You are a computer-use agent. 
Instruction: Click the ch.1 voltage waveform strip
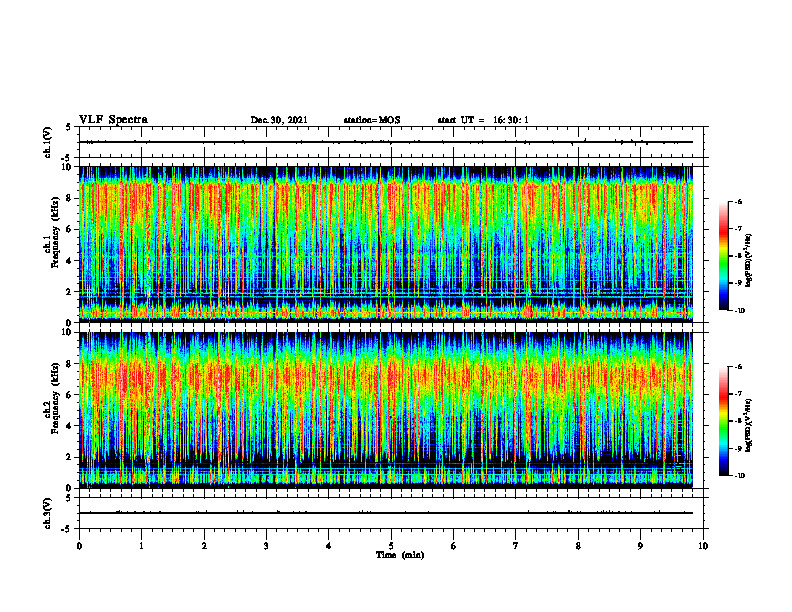click(x=391, y=142)
